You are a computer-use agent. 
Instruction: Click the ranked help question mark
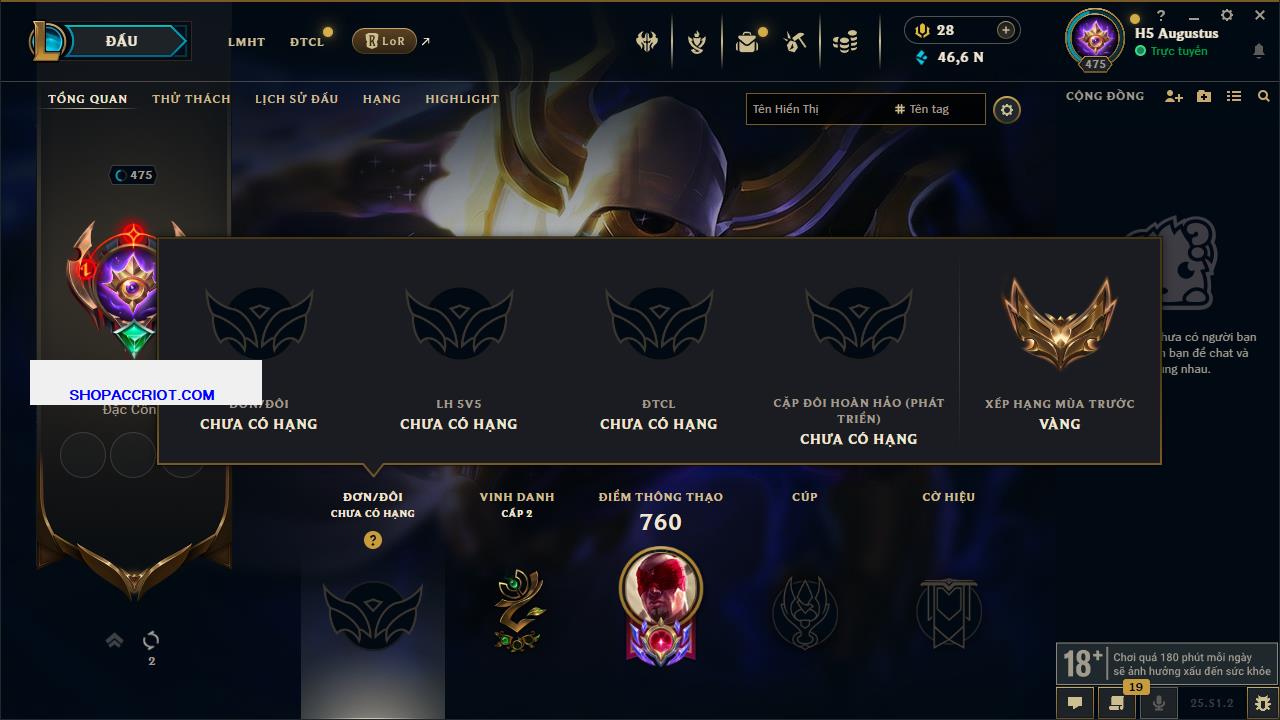(373, 540)
